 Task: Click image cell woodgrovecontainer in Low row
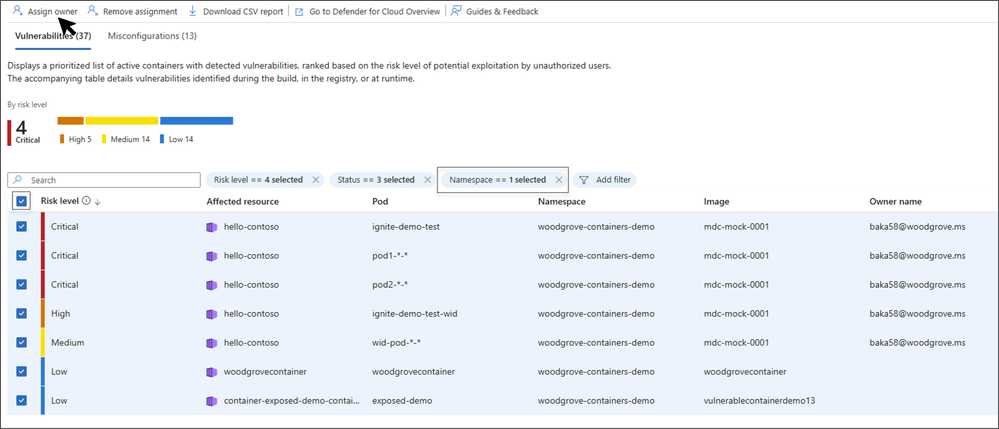point(744,372)
